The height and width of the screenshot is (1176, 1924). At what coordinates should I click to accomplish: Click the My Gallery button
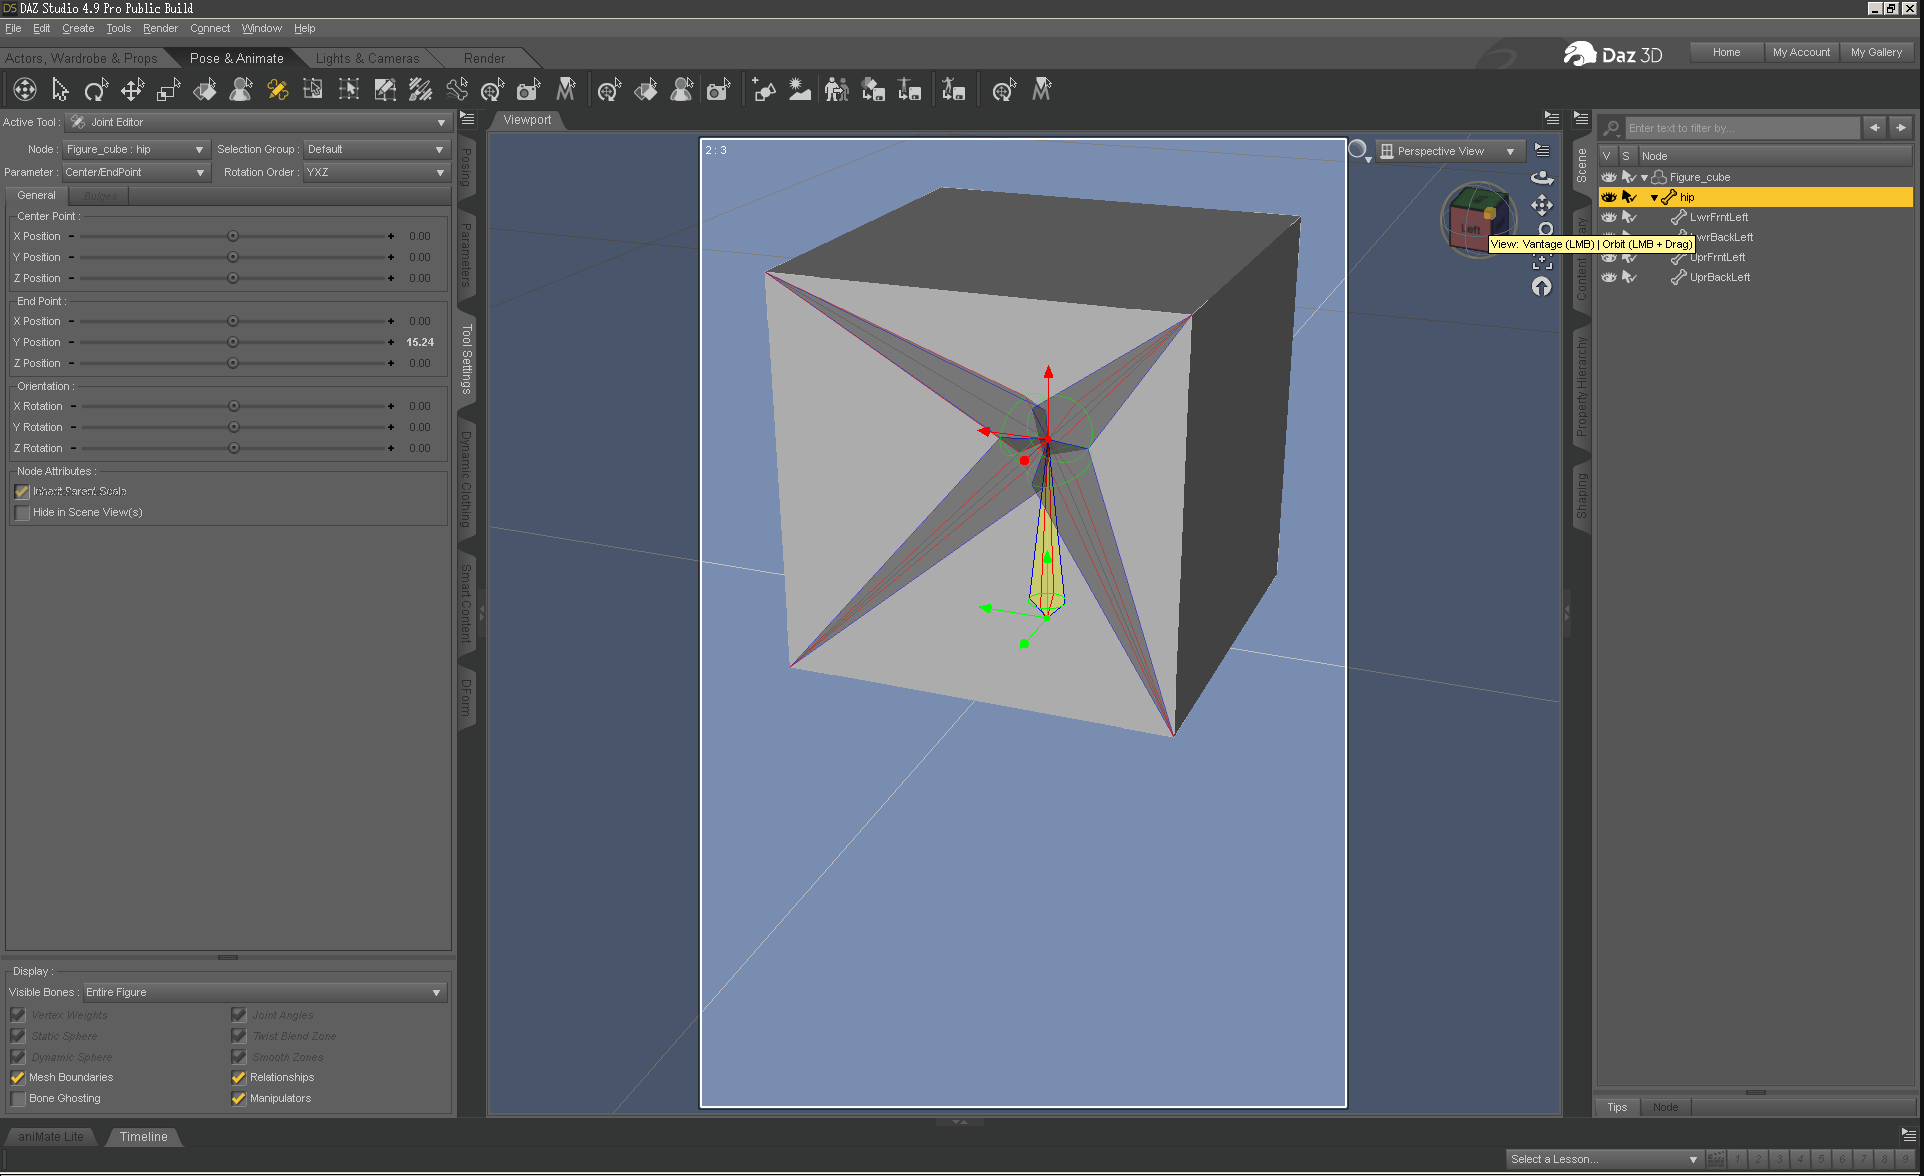pos(1876,52)
